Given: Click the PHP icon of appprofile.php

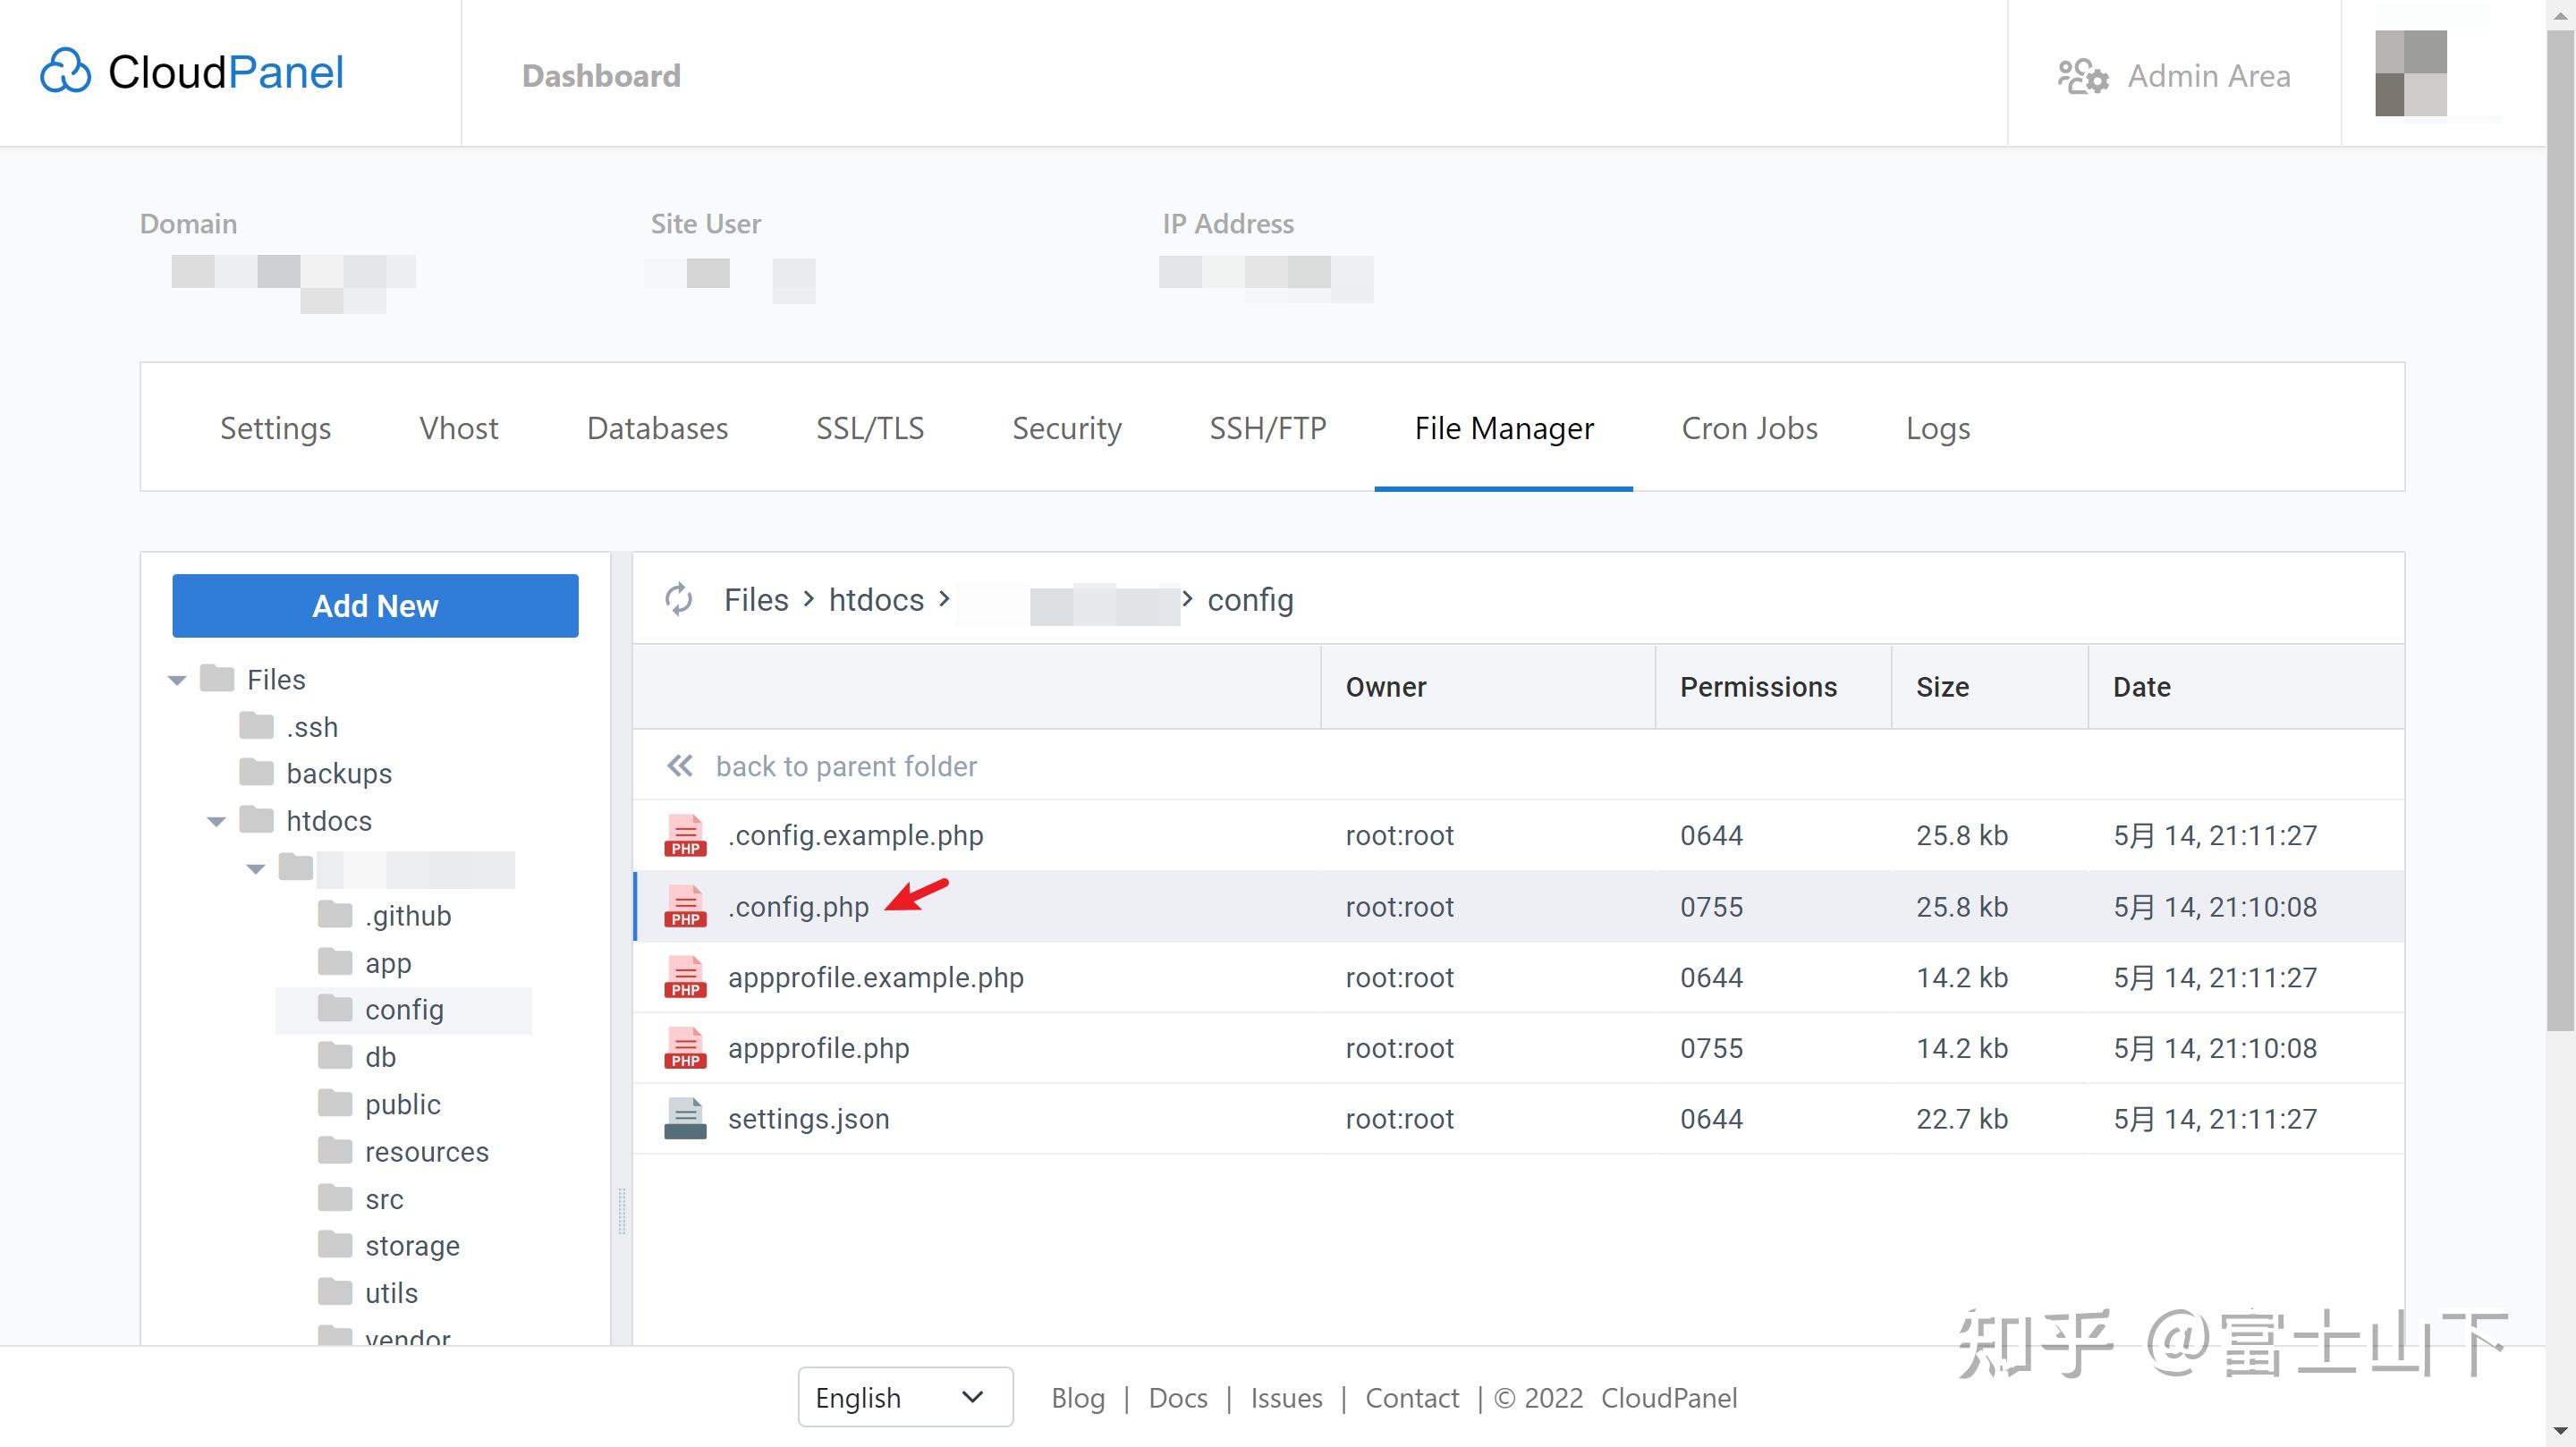Looking at the screenshot, I should click(685, 1048).
